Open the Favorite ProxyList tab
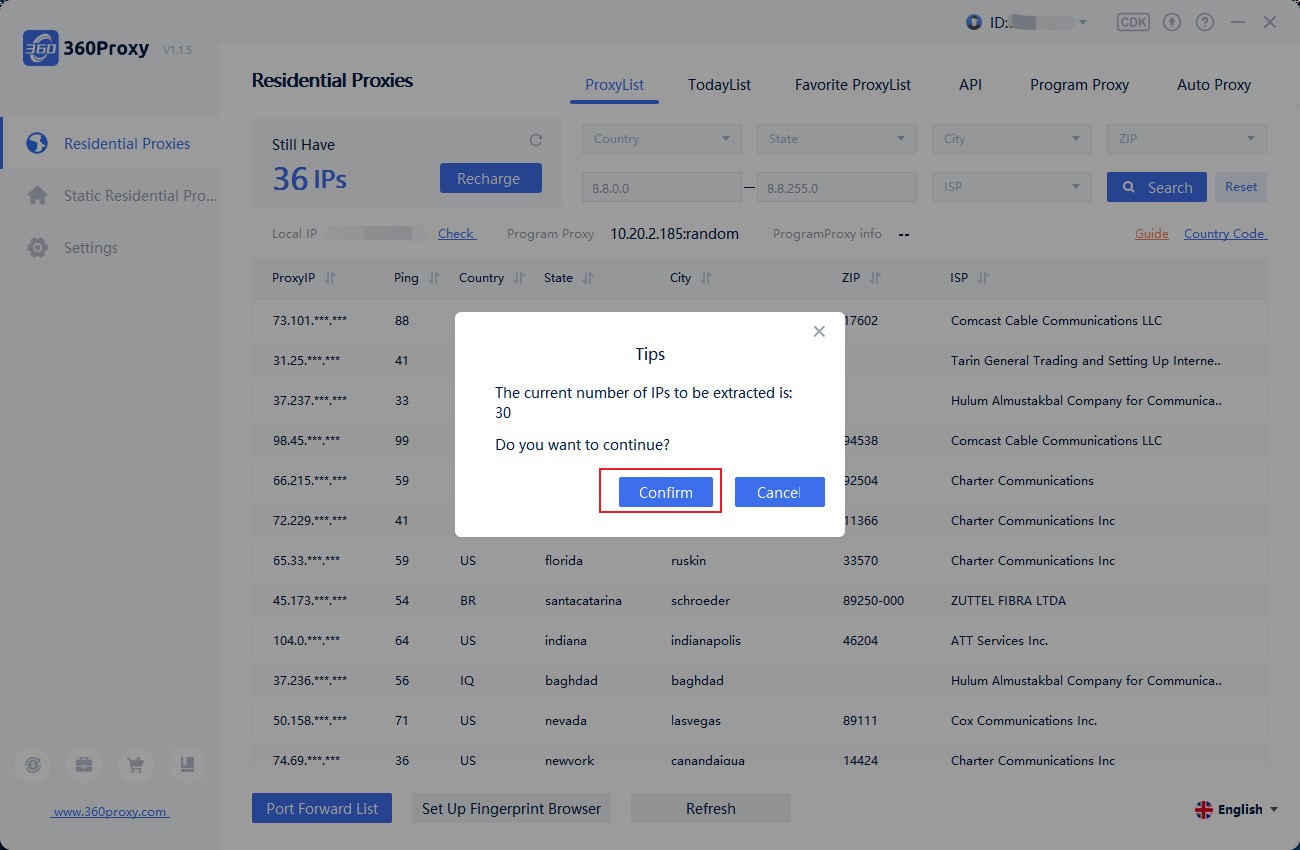Image resolution: width=1300 pixels, height=850 pixels. [x=853, y=85]
